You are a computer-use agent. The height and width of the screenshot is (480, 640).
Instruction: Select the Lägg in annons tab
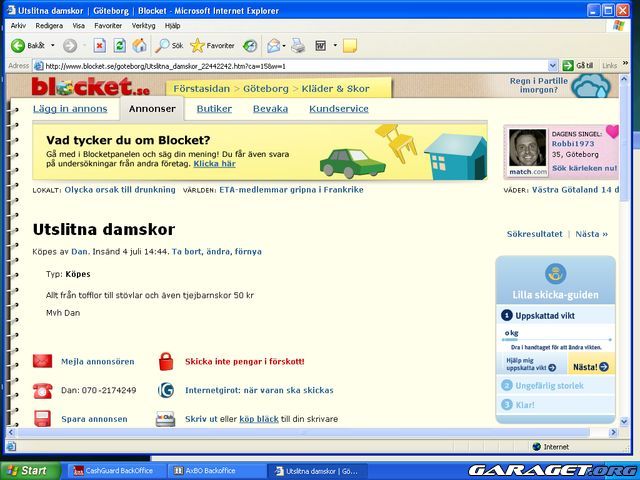click(69, 108)
